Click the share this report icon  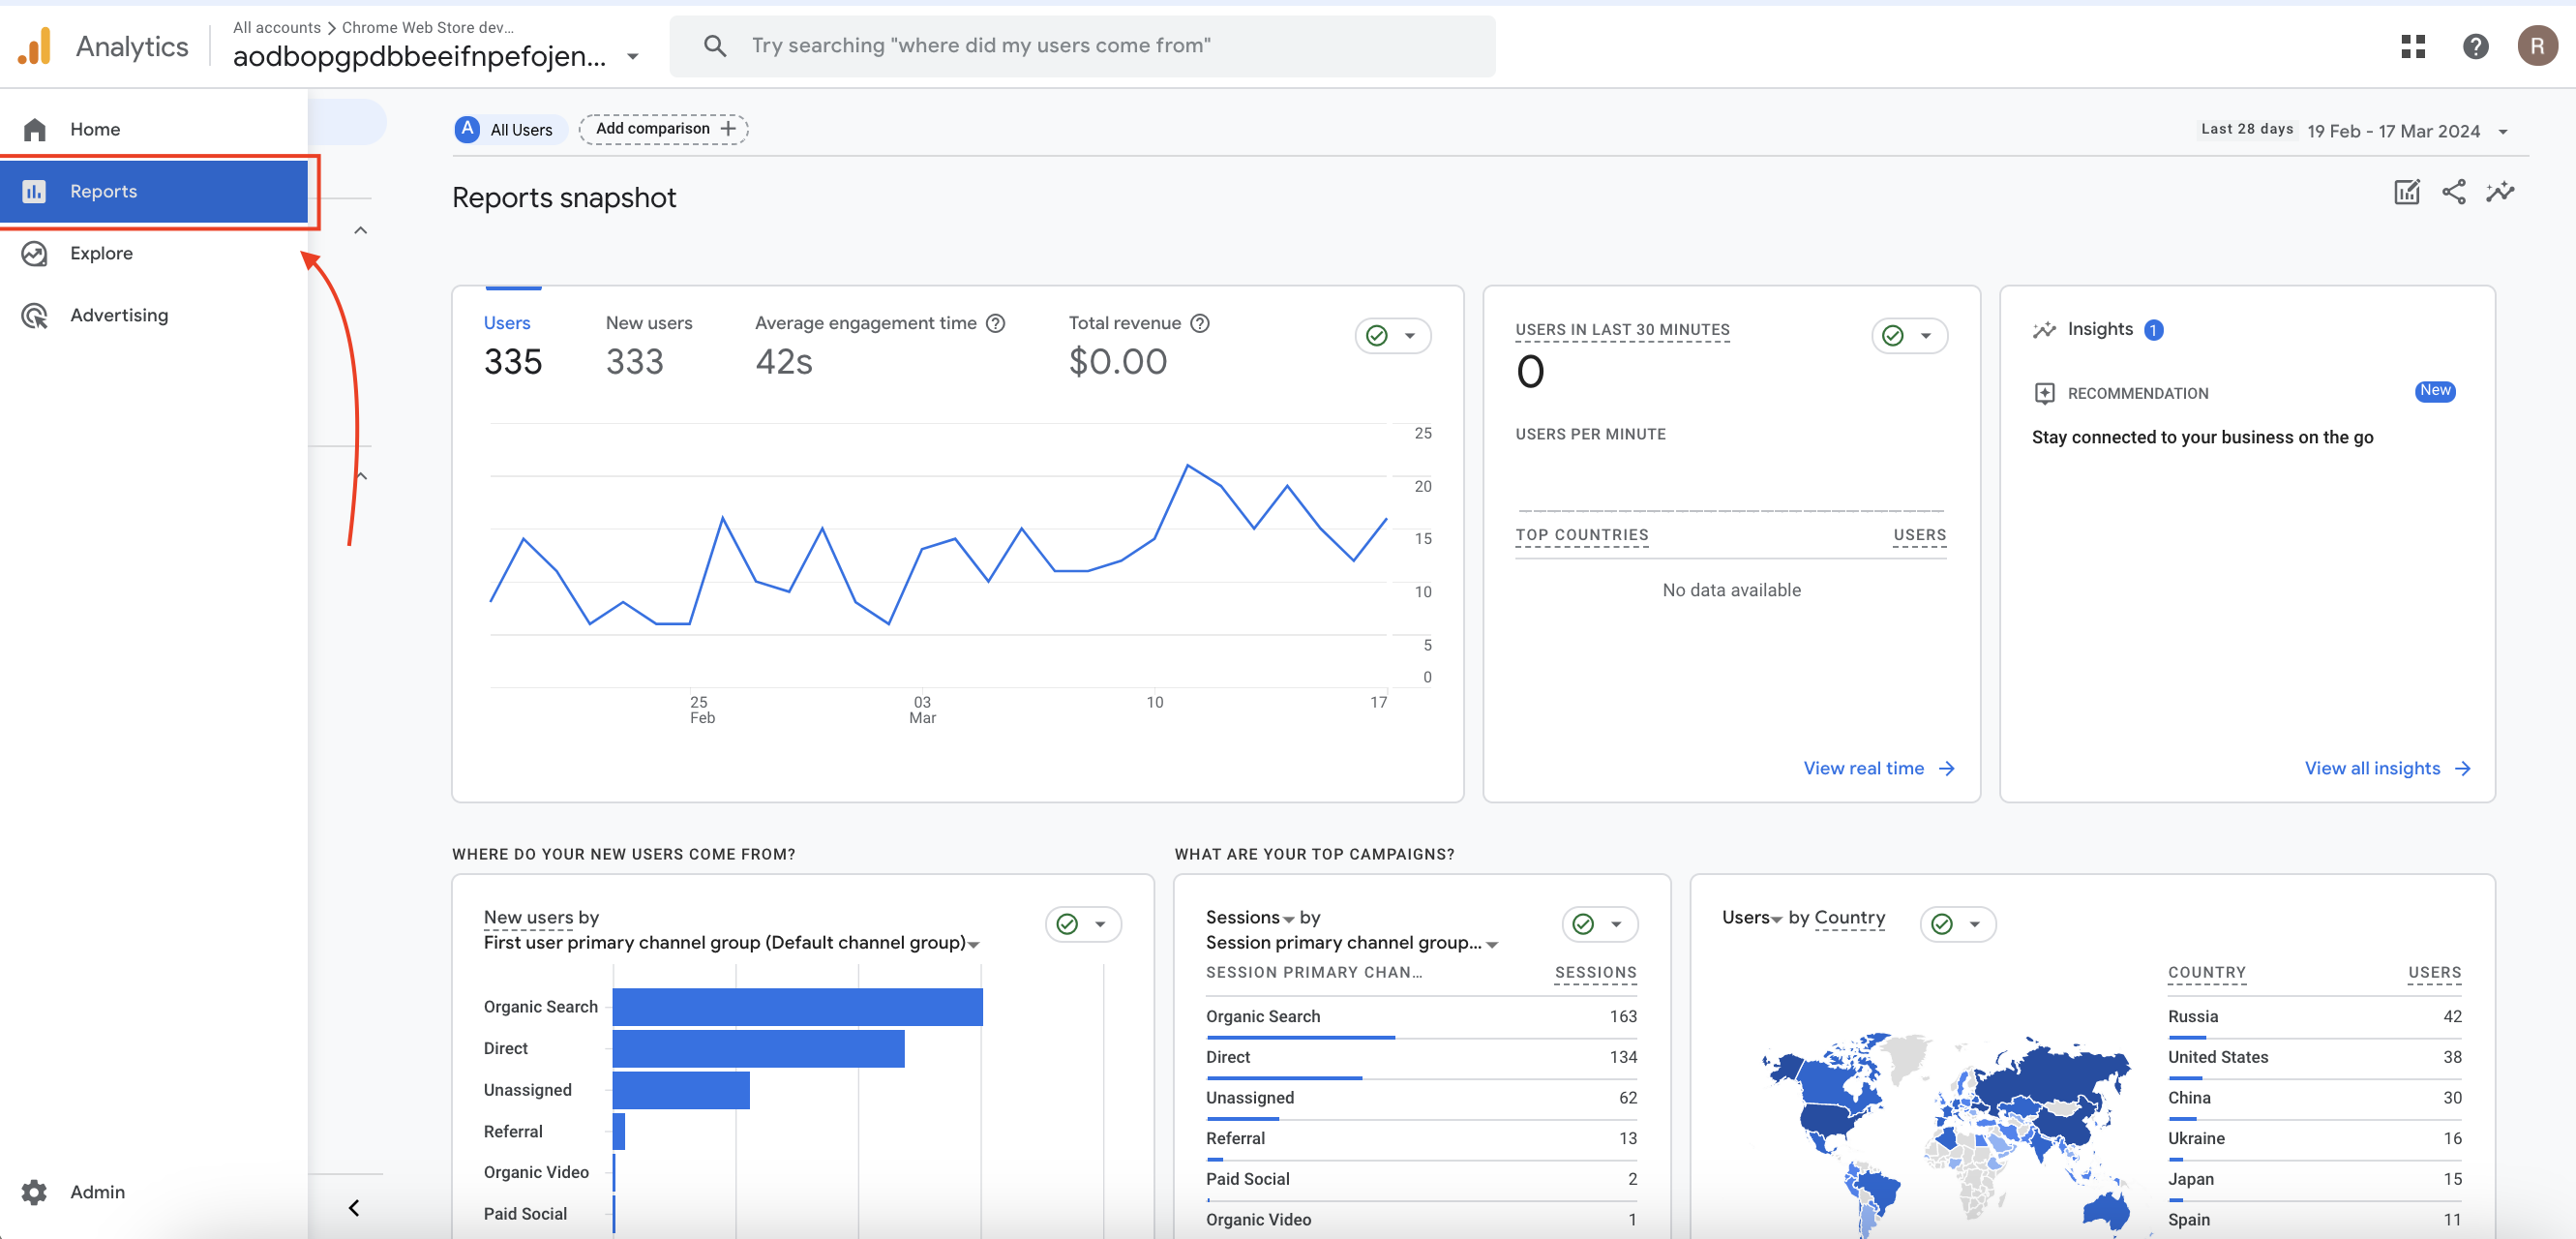tap(2453, 192)
